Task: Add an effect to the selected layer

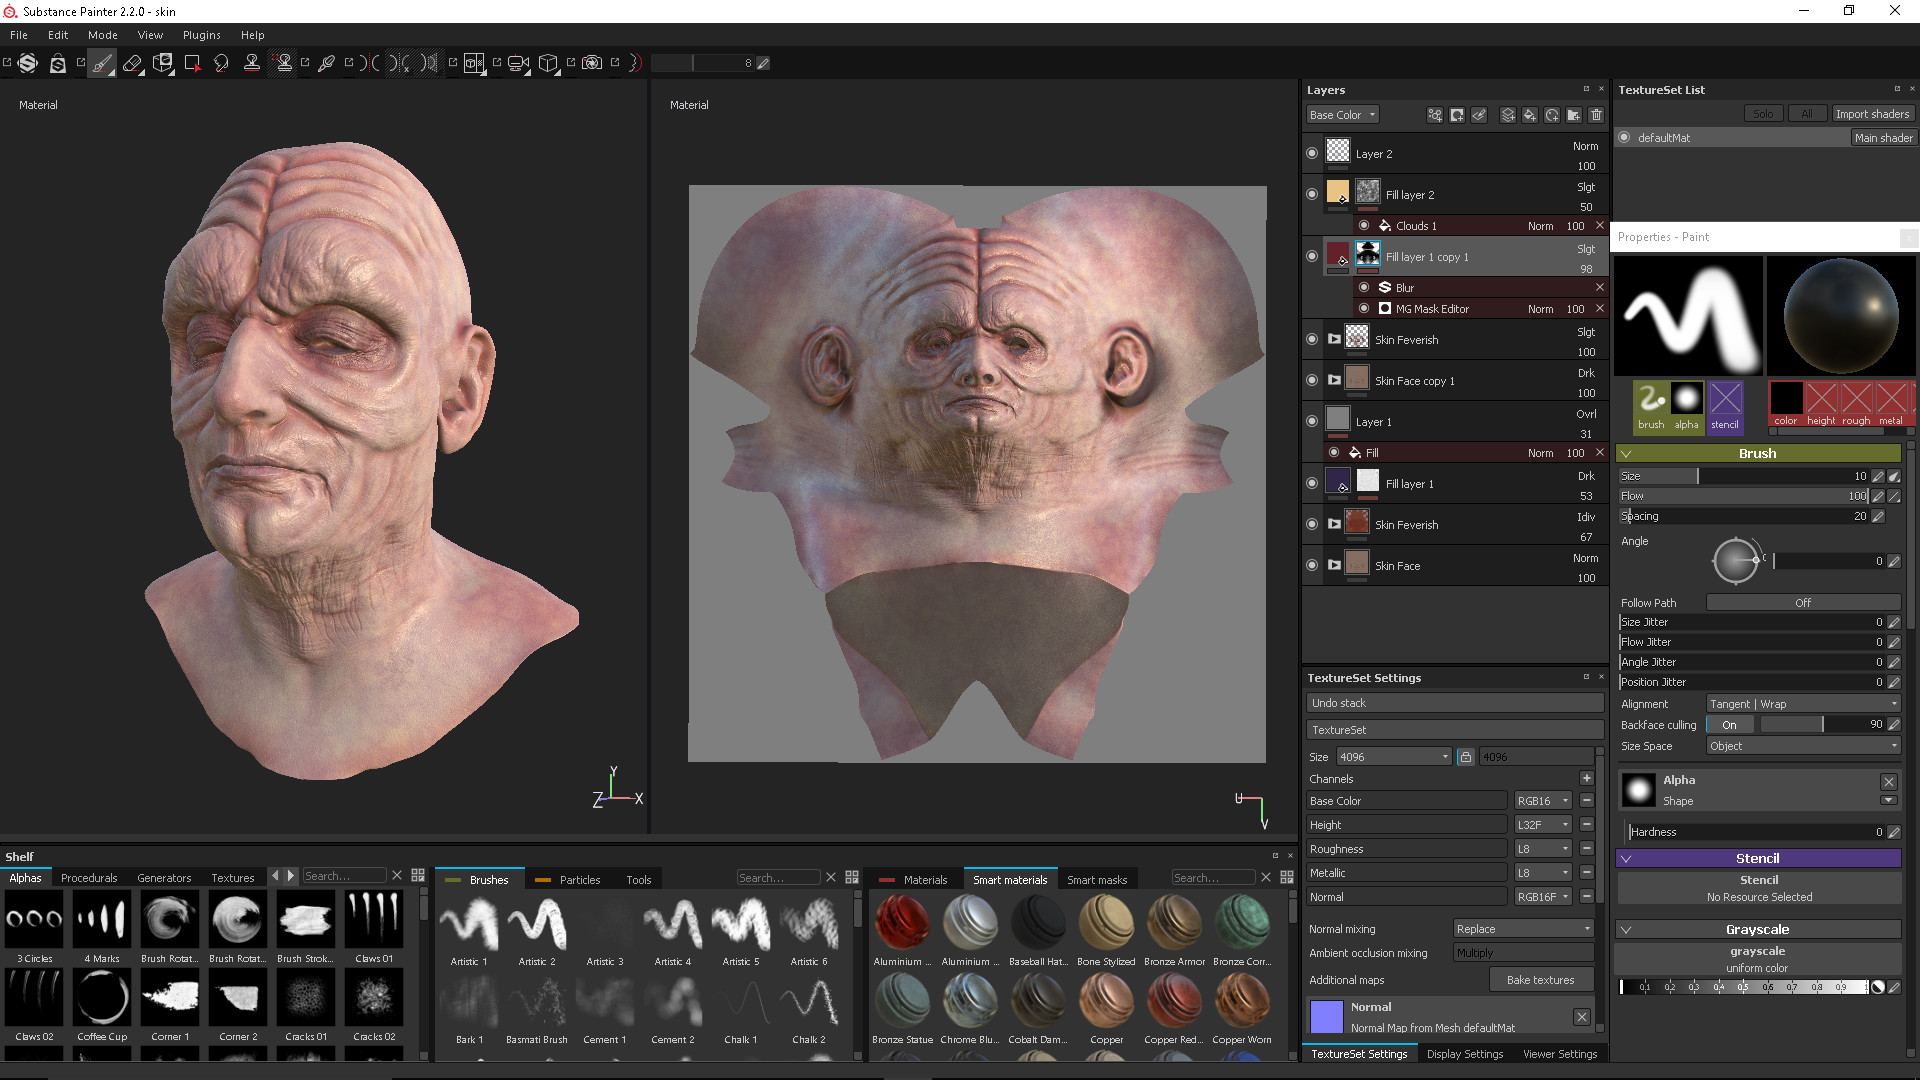Action: 1435,115
